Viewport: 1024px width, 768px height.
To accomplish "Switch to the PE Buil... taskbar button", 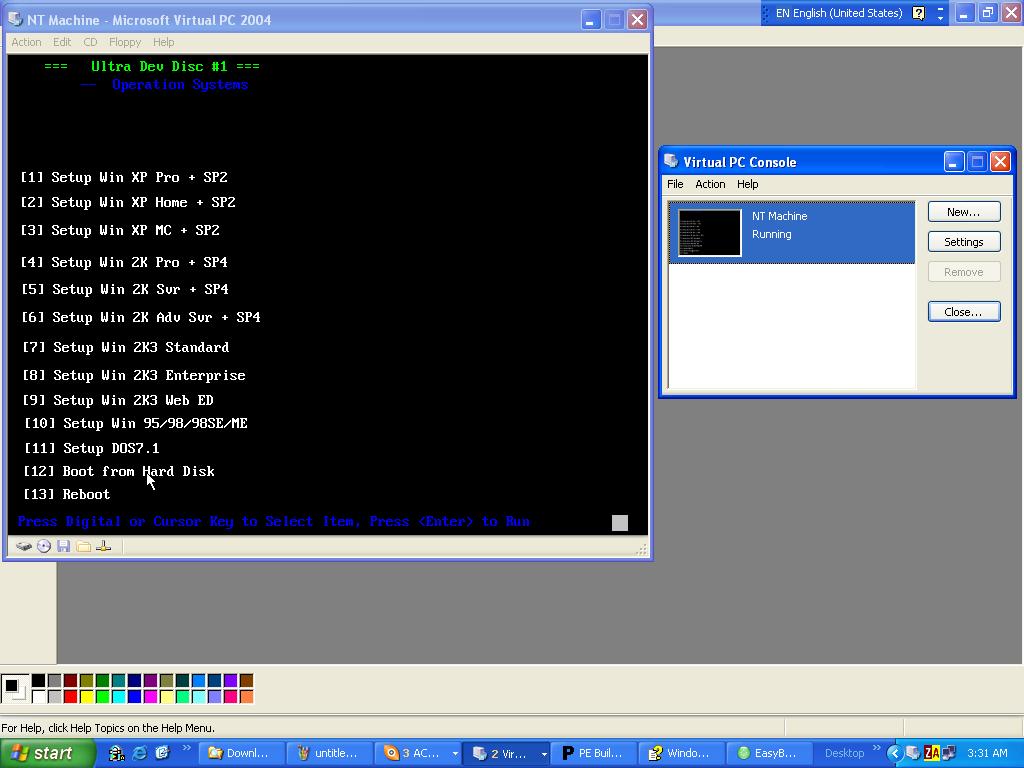I will [x=594, y=753].
